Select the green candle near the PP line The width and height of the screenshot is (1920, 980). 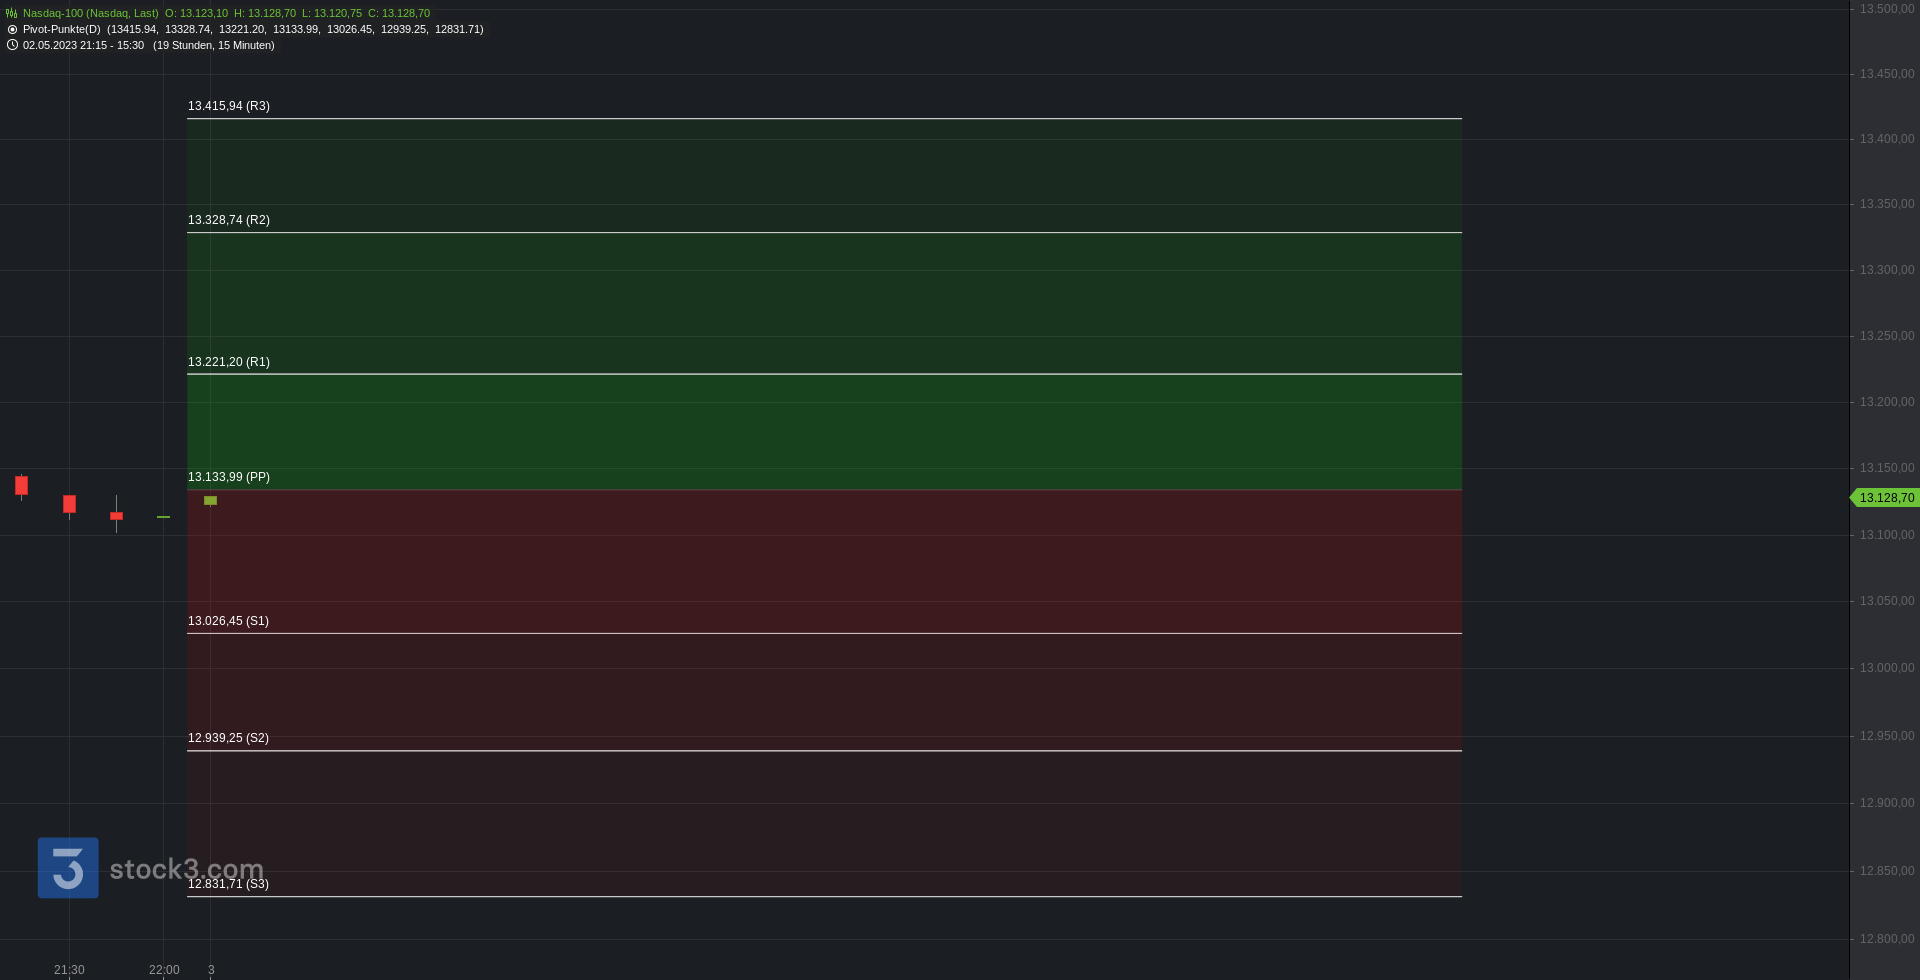point(210,501)
